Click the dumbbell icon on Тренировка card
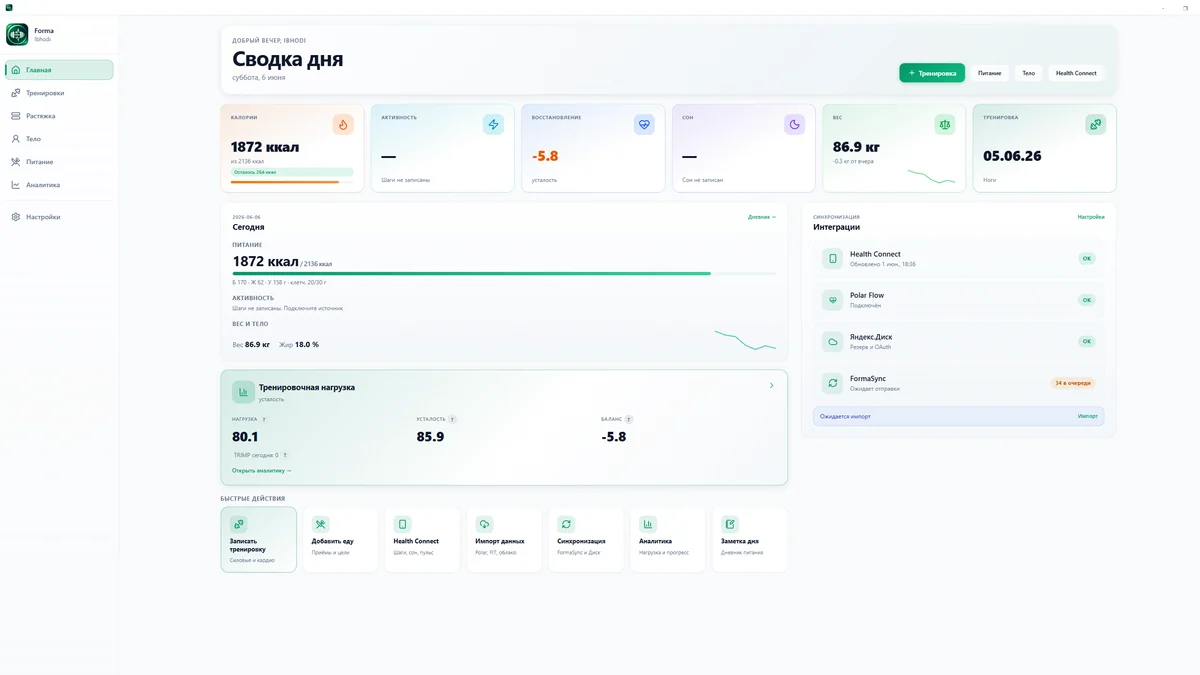This screenshot has width=1200, height=675. click(x=1096, y=125)
